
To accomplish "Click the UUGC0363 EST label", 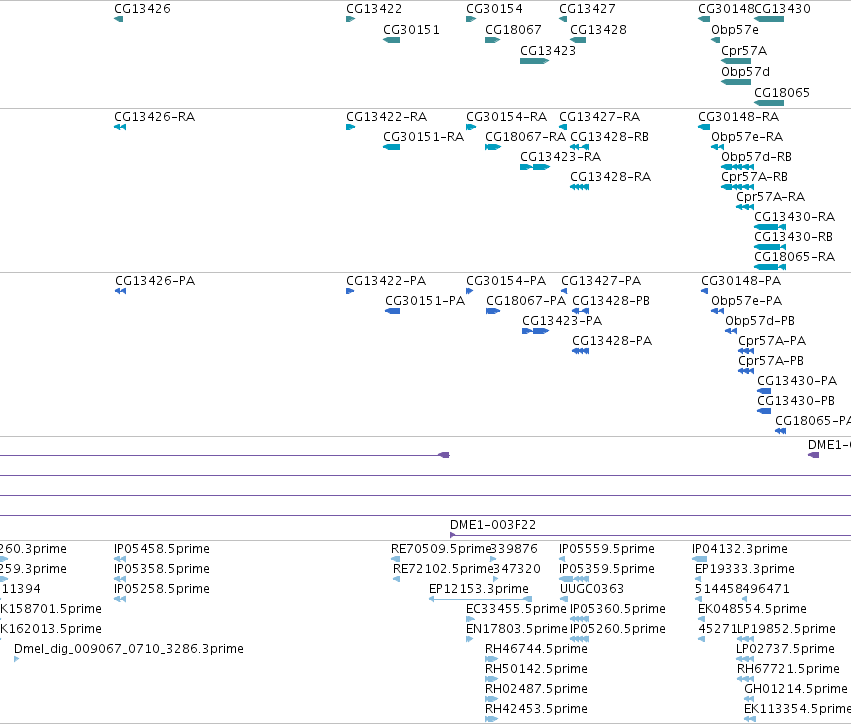I will tap(592, 589).
